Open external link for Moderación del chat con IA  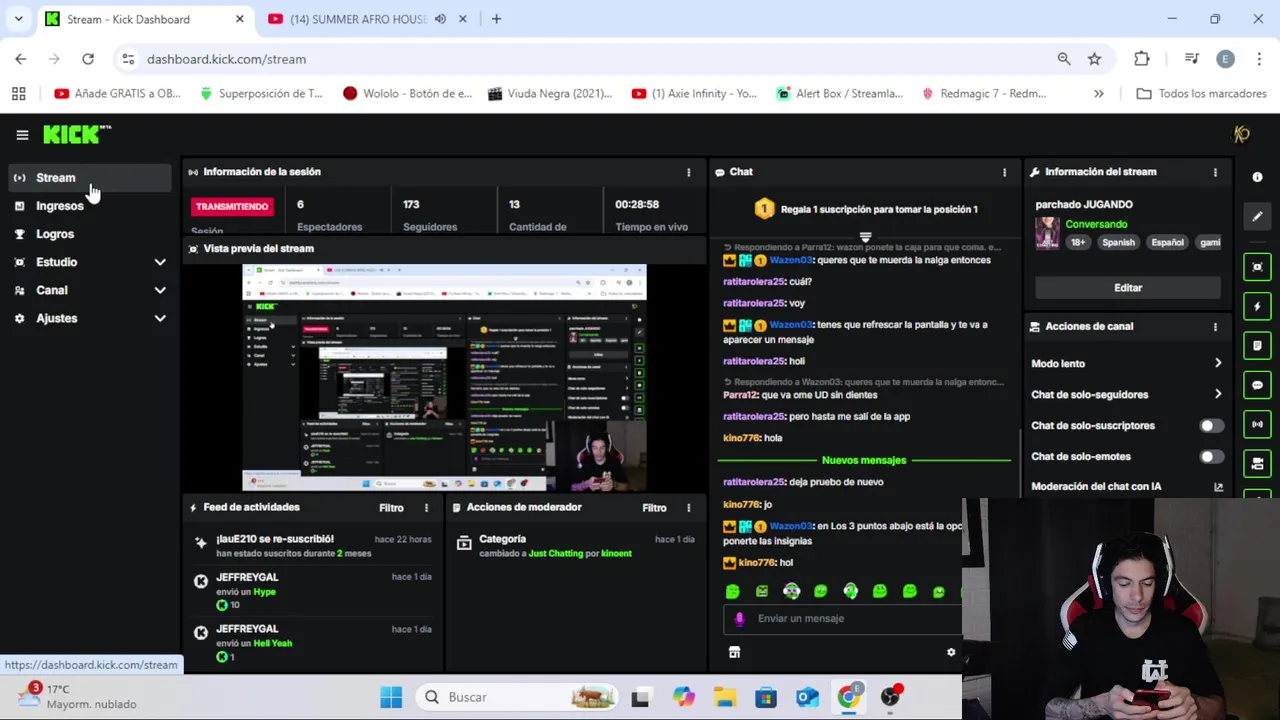1218,487
